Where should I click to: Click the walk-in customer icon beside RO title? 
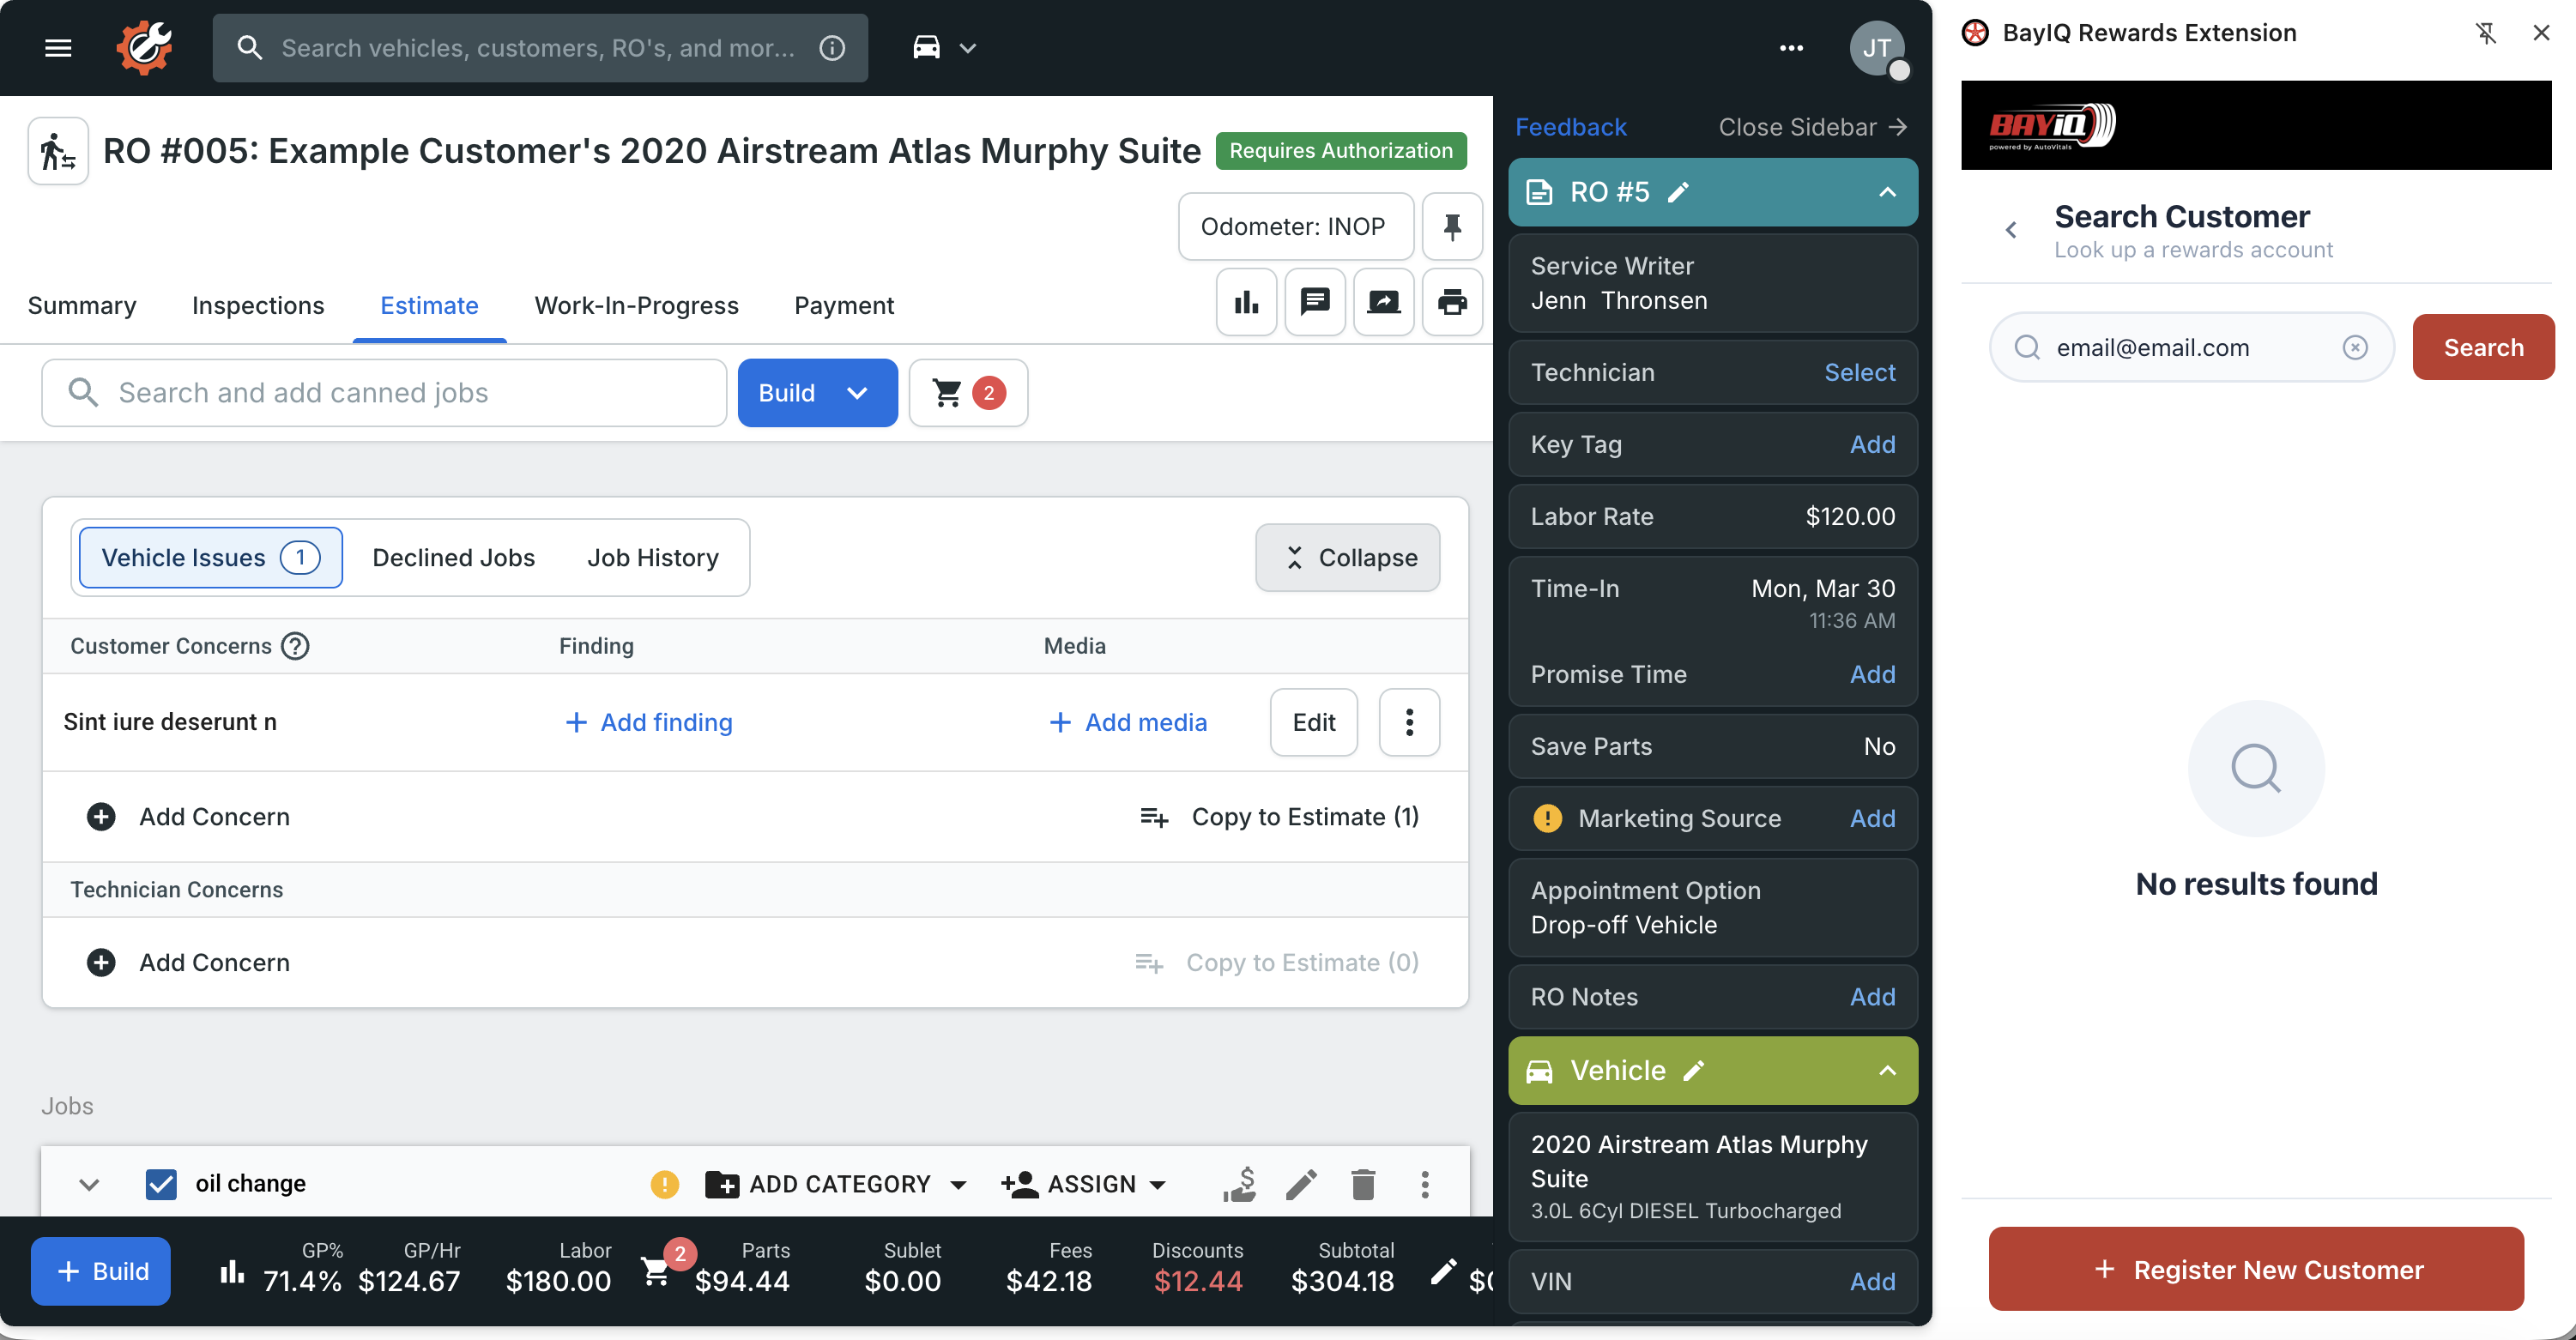point(57,151)
